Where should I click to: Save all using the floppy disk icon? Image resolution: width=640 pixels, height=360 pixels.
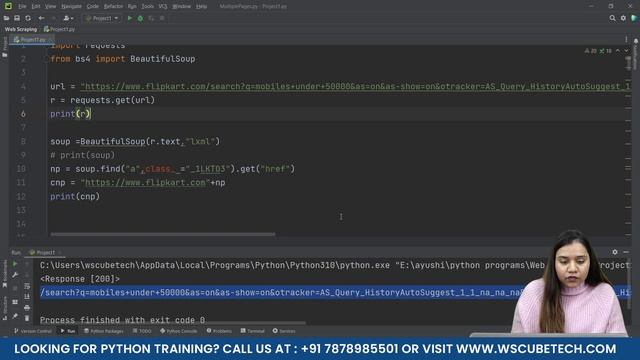coord(17,18)
